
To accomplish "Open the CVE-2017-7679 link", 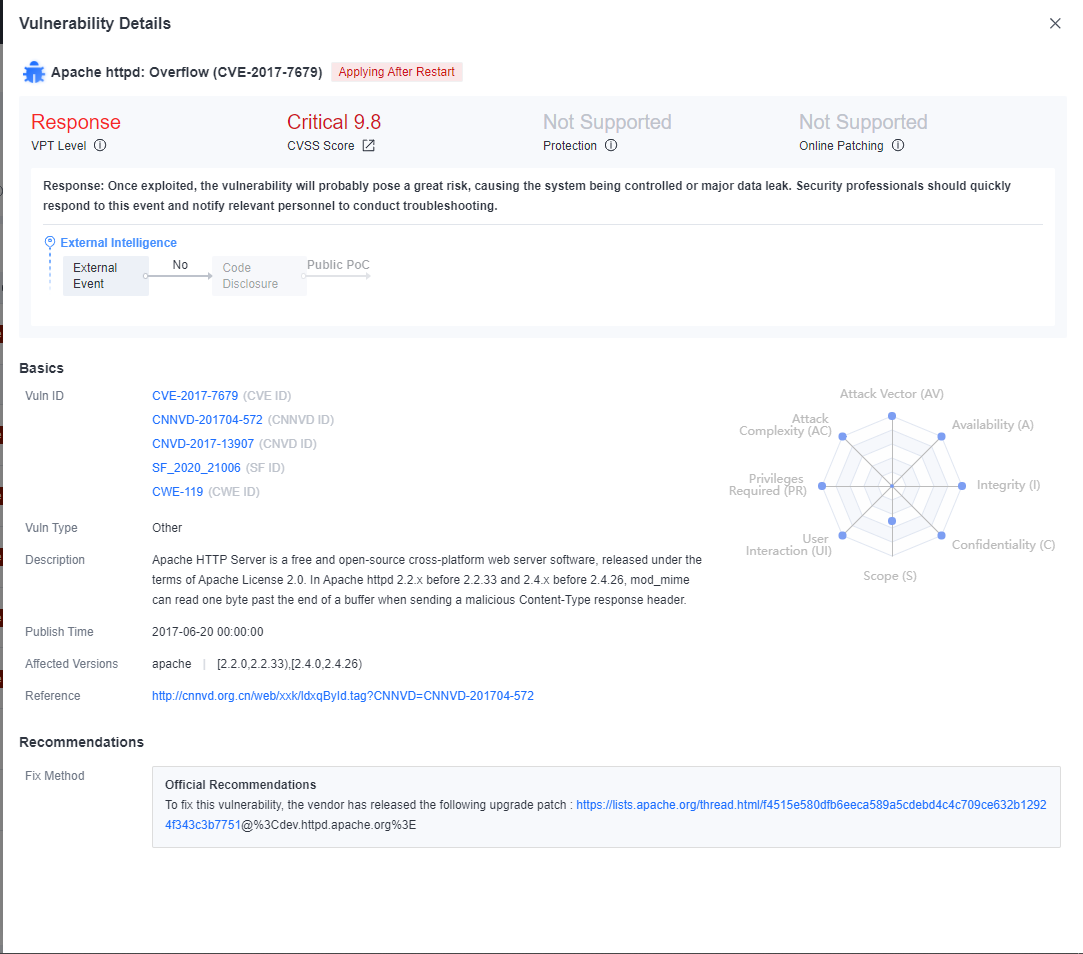I will 196,396.
